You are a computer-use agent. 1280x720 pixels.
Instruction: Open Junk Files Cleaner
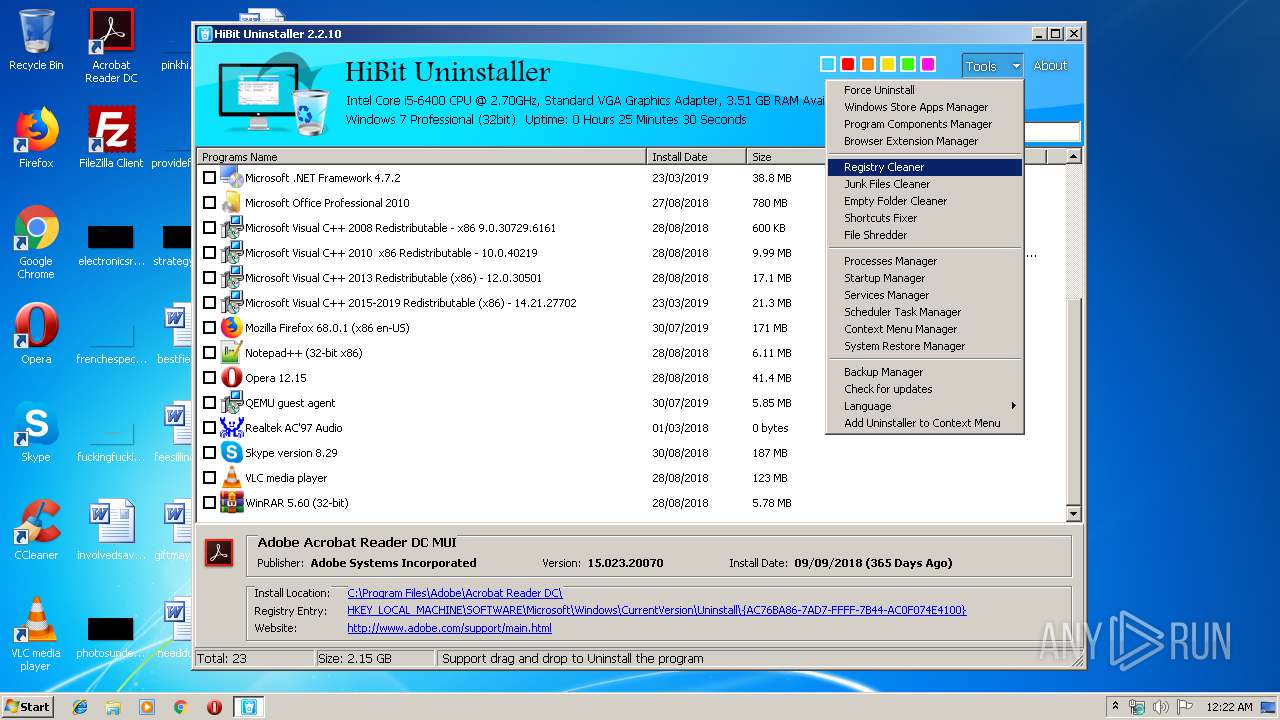[925, 184]
